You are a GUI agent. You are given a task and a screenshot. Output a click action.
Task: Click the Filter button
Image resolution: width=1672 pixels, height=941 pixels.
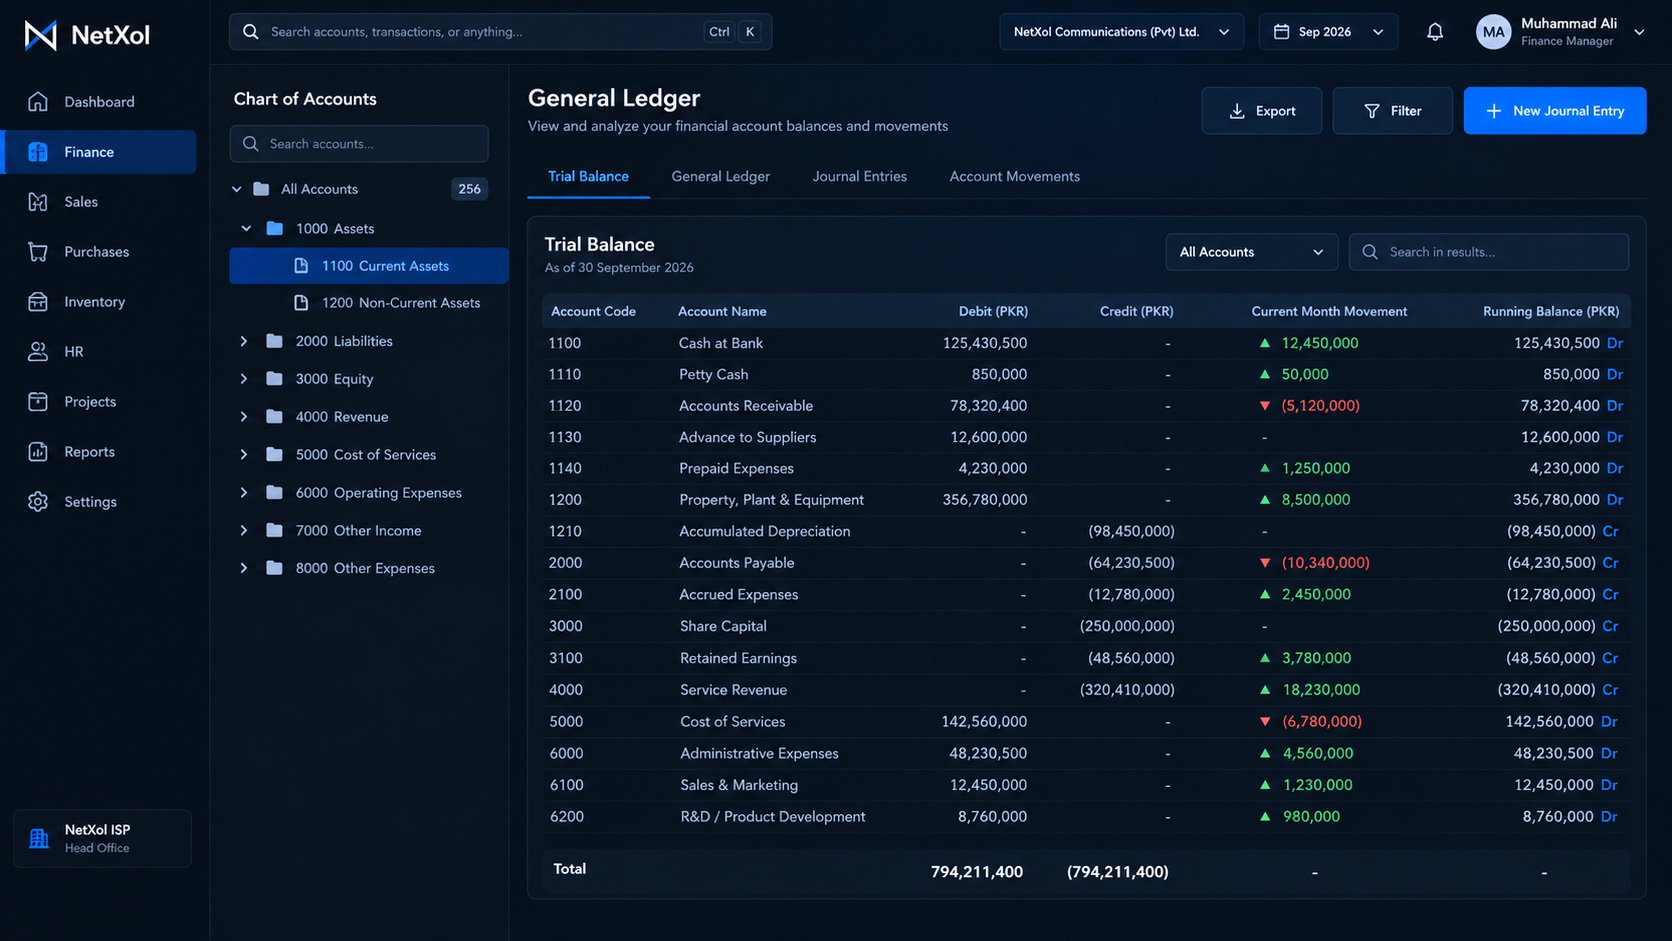tap(1392, 111)
